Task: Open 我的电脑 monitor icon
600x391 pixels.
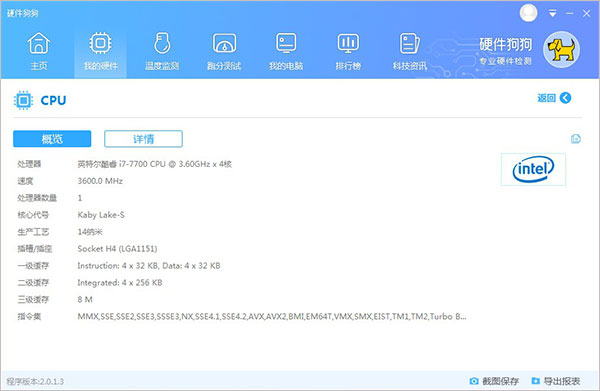Action: (x=286, y=43)
